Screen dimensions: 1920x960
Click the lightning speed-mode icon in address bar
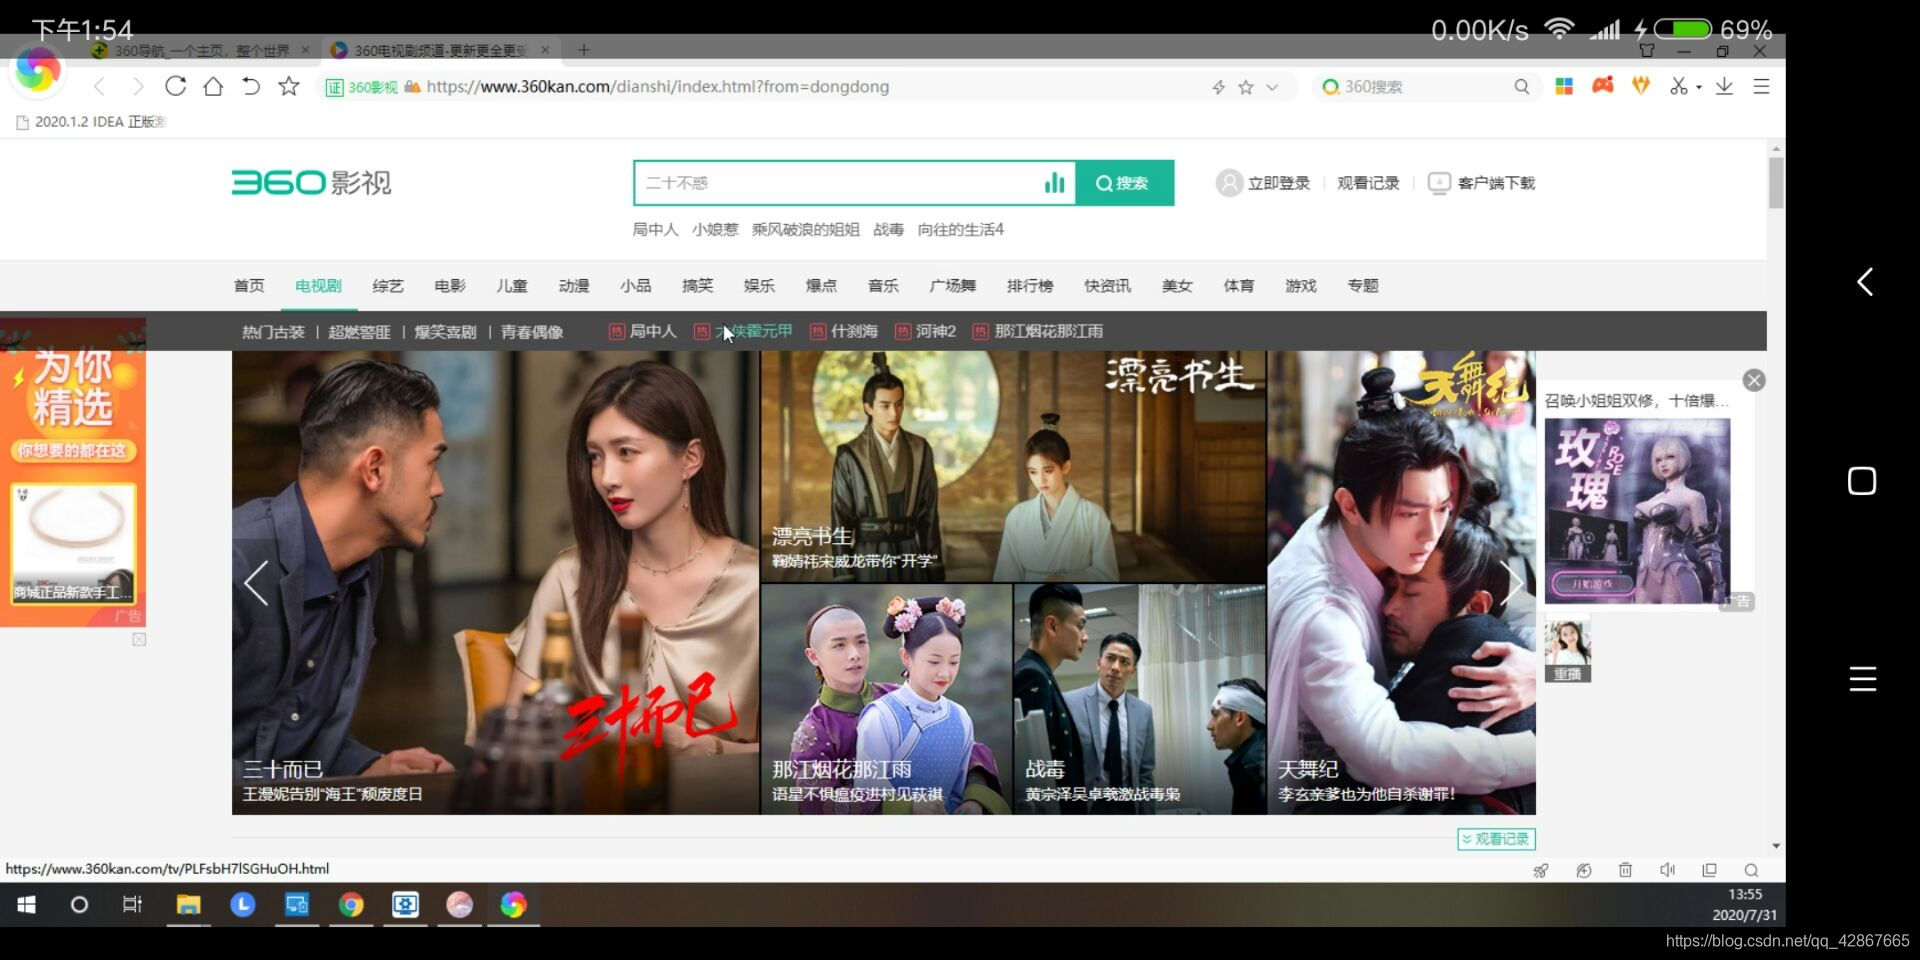(x=1218, y=87)
